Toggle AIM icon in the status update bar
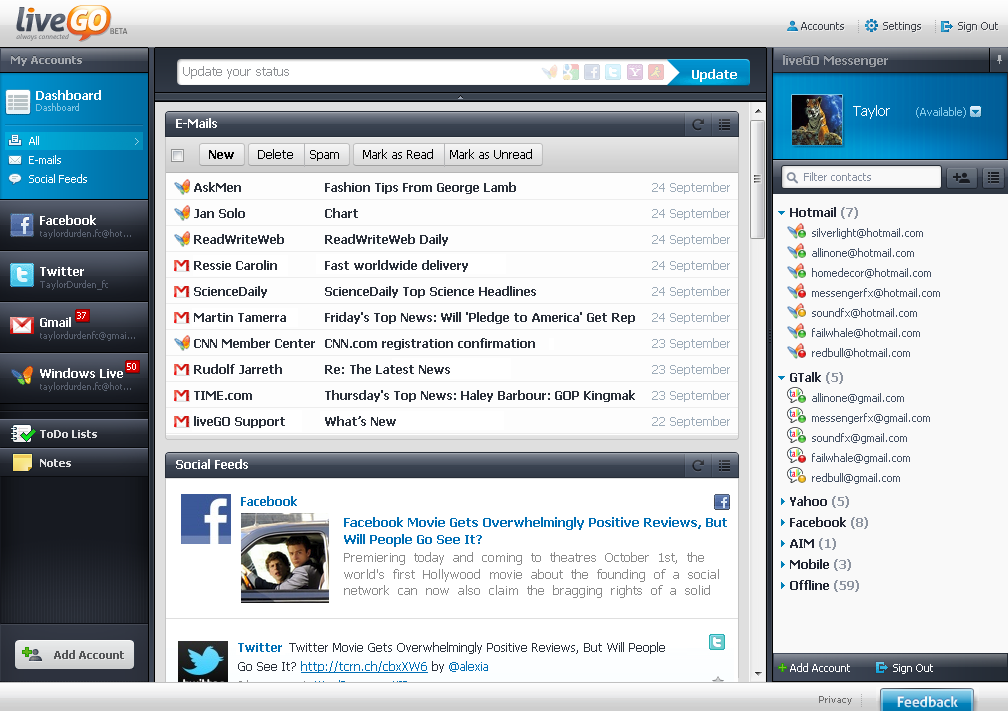The image size is (1008, 711). coord(656,72)
